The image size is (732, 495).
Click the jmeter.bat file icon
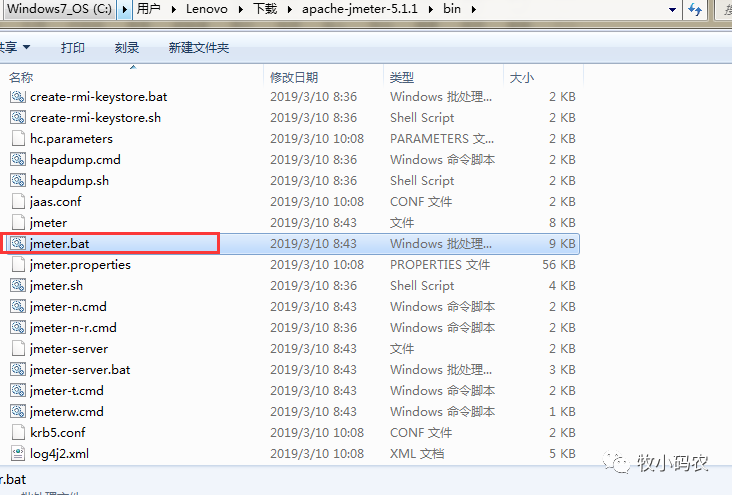18,244
